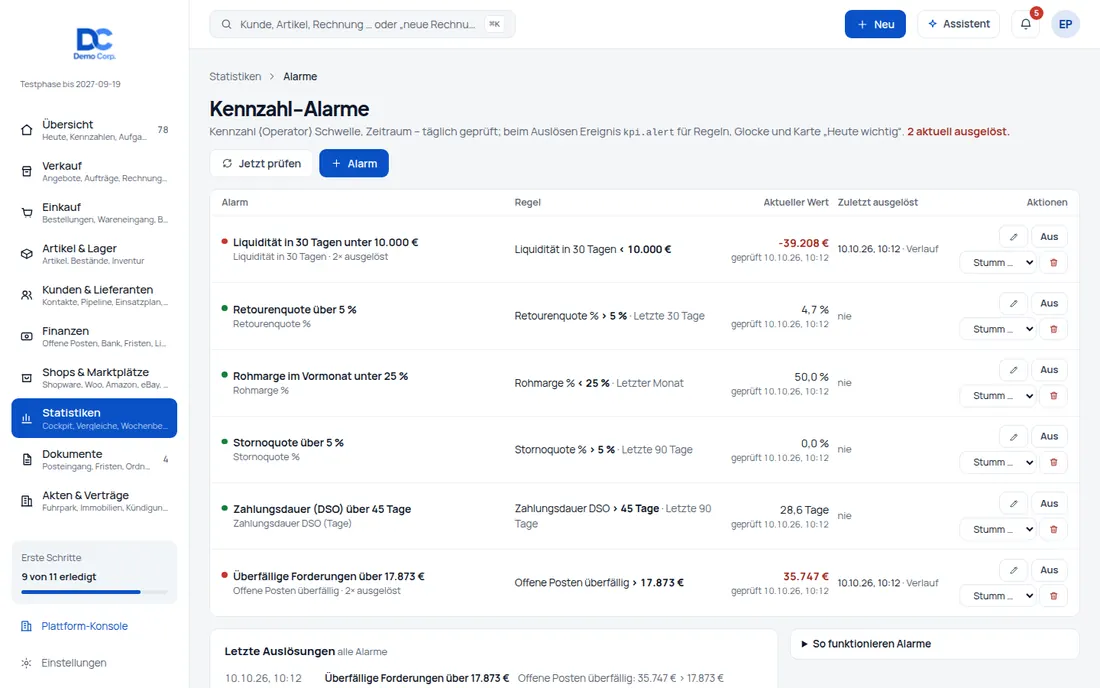Open Verlauf for Überfällige Forderungen alarm
1100x688 pixels.
922,583
